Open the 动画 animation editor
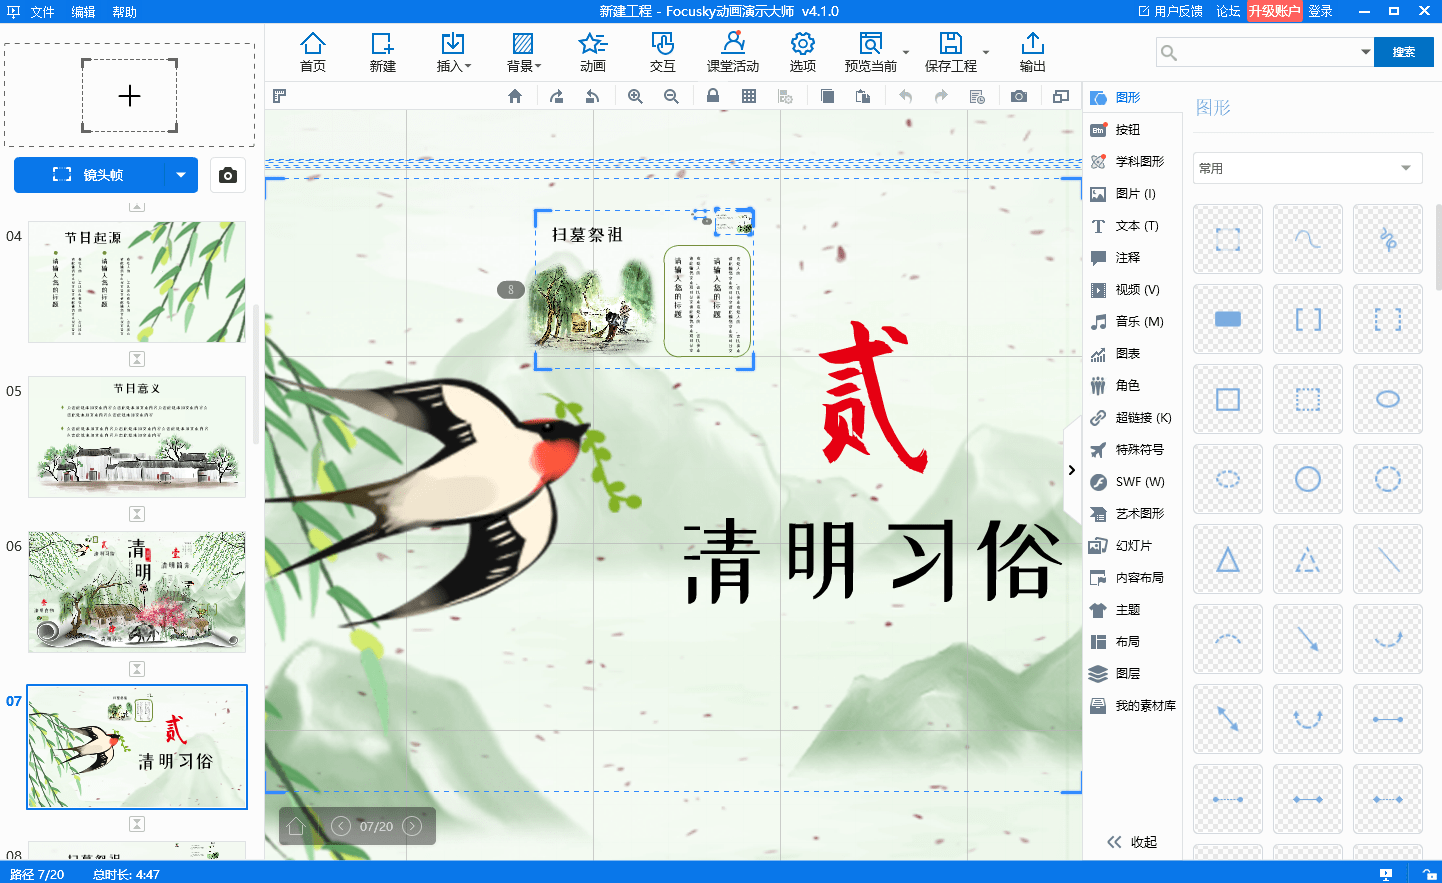Screen dimensions: 1442x883 [x=593, y=52]
